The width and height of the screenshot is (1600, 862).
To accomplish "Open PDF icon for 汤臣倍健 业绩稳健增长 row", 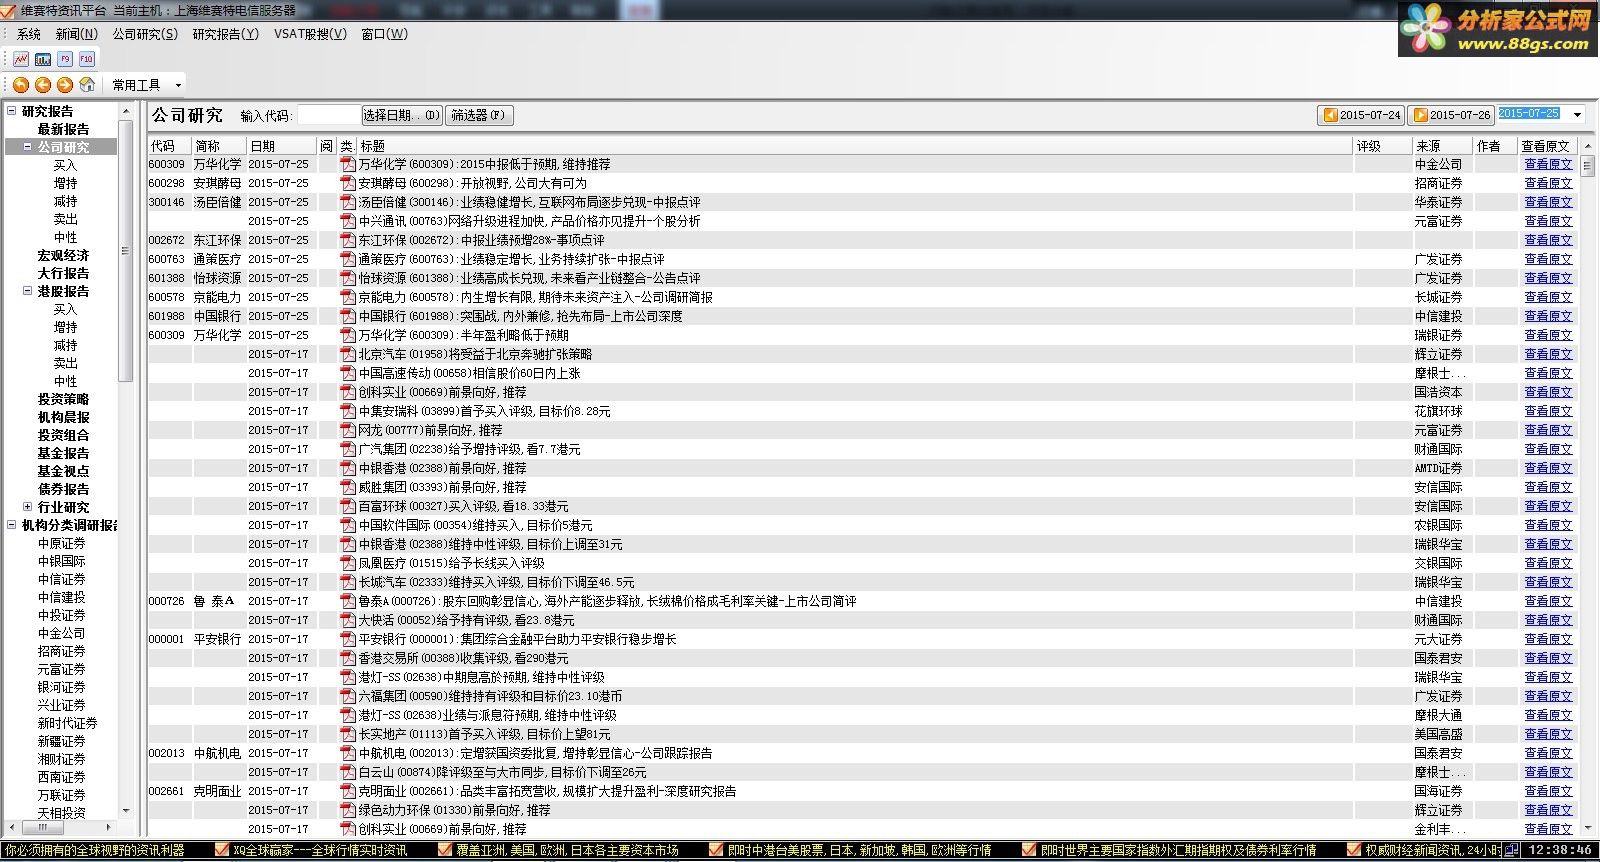I will pyautogui.click(x=348, y=202).
